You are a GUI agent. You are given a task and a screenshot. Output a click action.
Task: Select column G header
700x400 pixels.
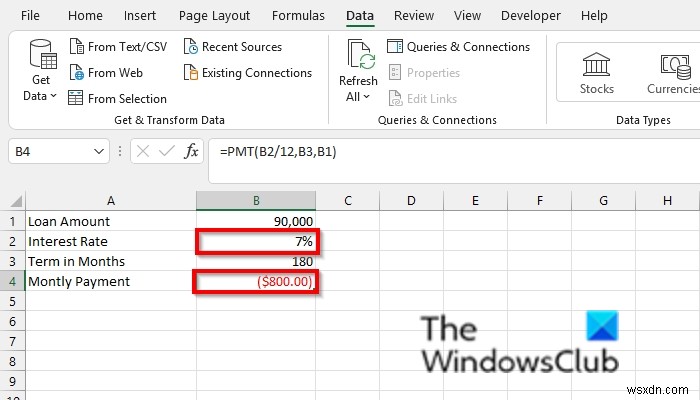603,201
